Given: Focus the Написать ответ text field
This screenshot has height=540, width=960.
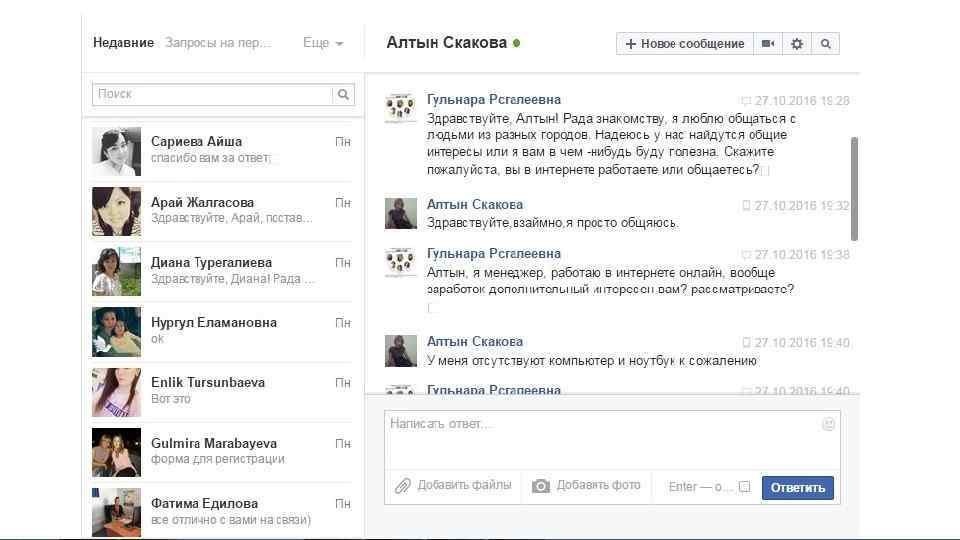Looking at the screenshot, I should point(612,440).
